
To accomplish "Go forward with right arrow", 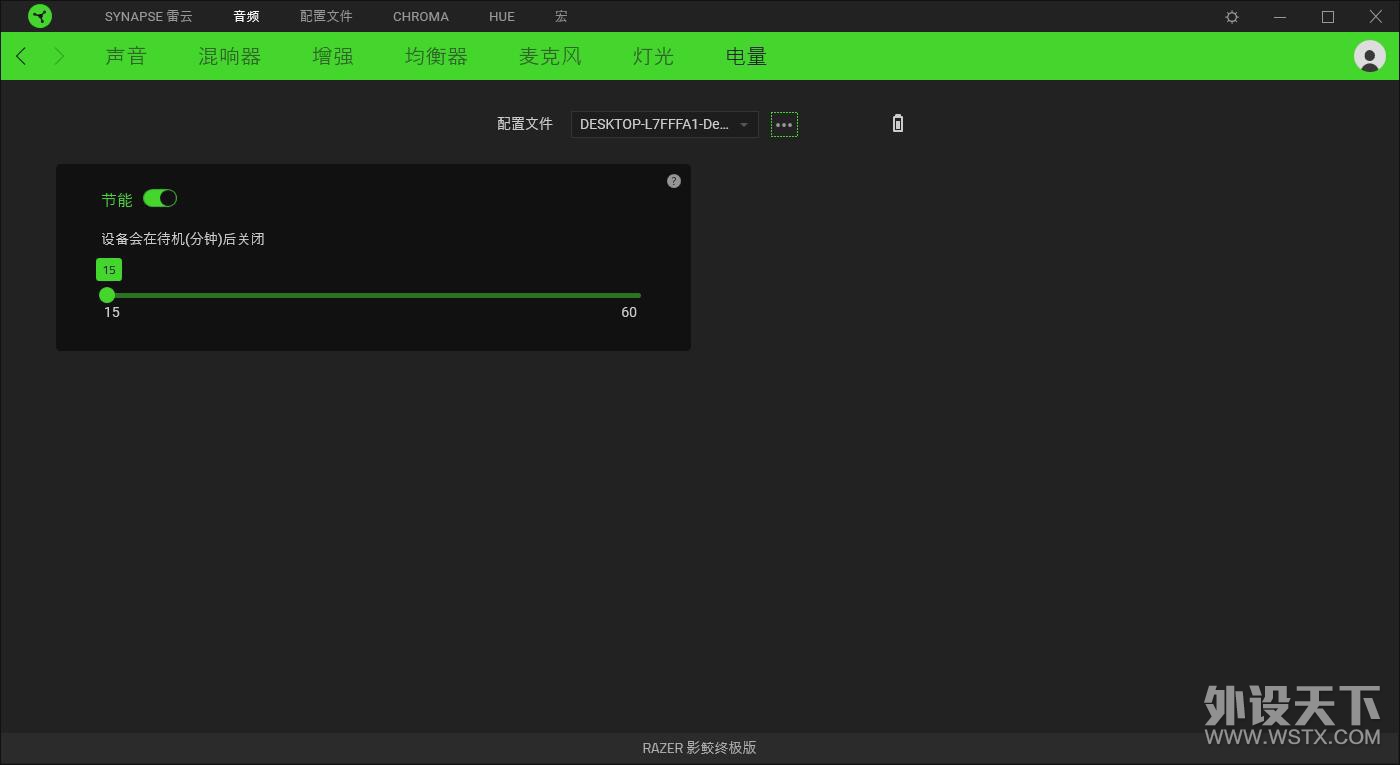I will pos(59,56).
